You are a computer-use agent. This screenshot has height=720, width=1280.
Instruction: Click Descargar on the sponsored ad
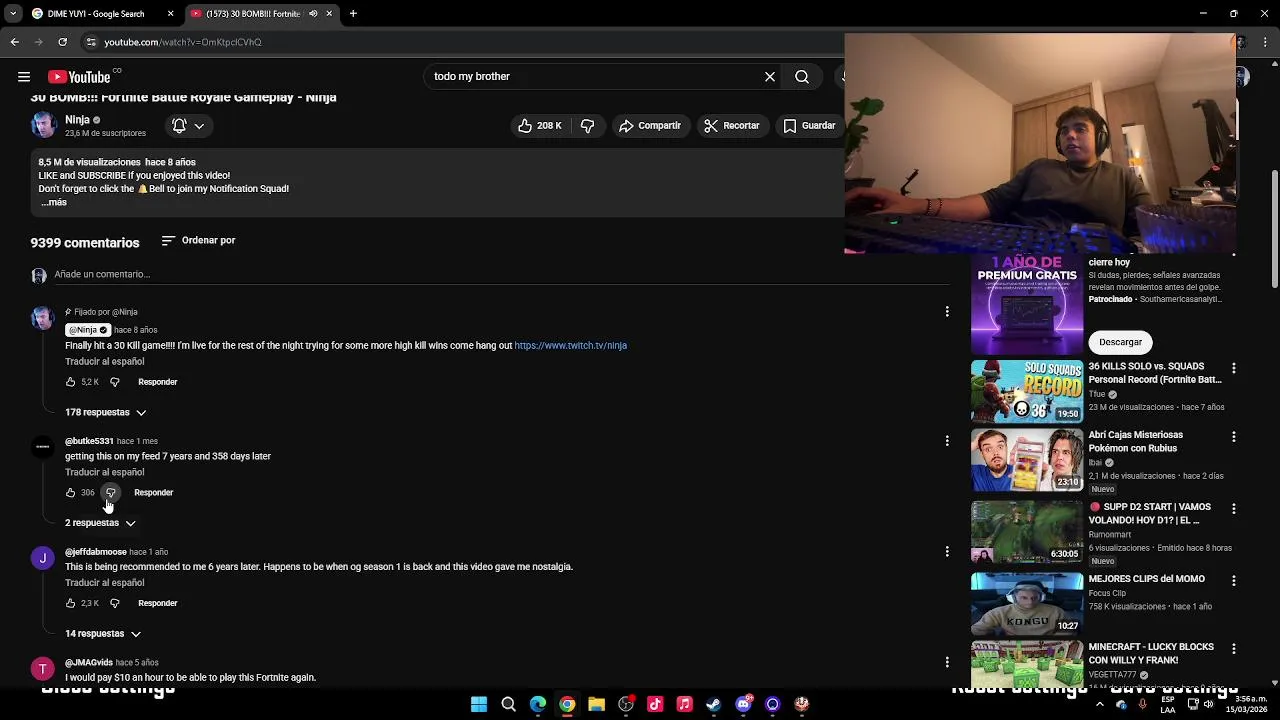(x=1120, y=342)
